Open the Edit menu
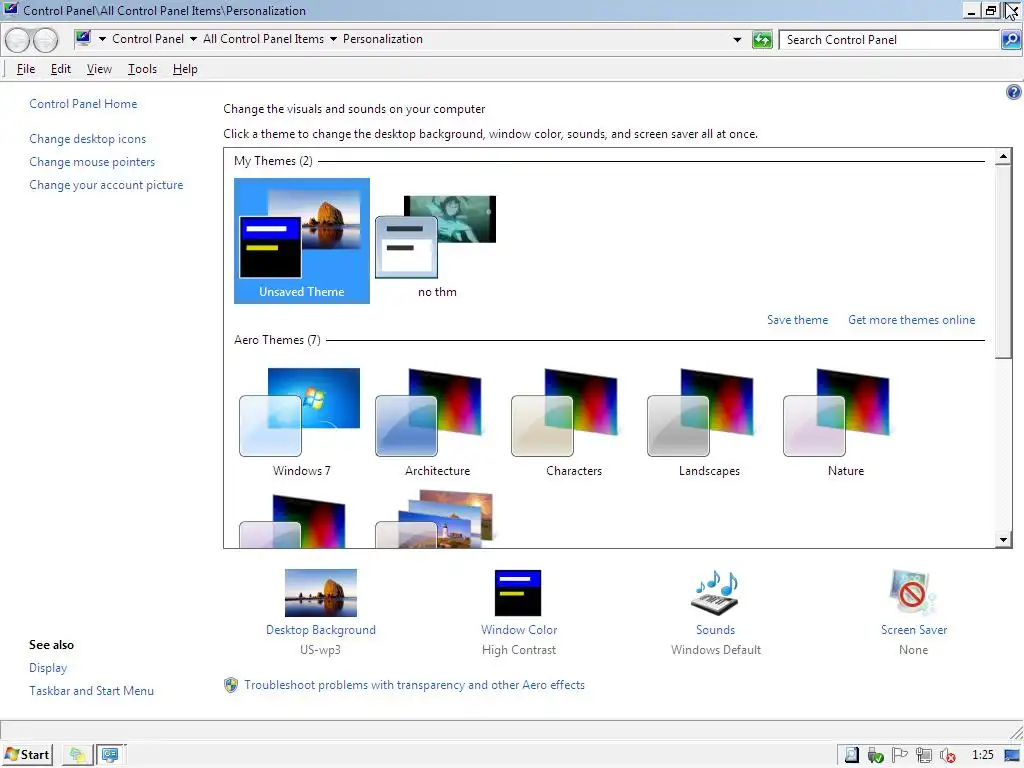The width and height of the screenshot is (1024, 768). tap(61, 69)
